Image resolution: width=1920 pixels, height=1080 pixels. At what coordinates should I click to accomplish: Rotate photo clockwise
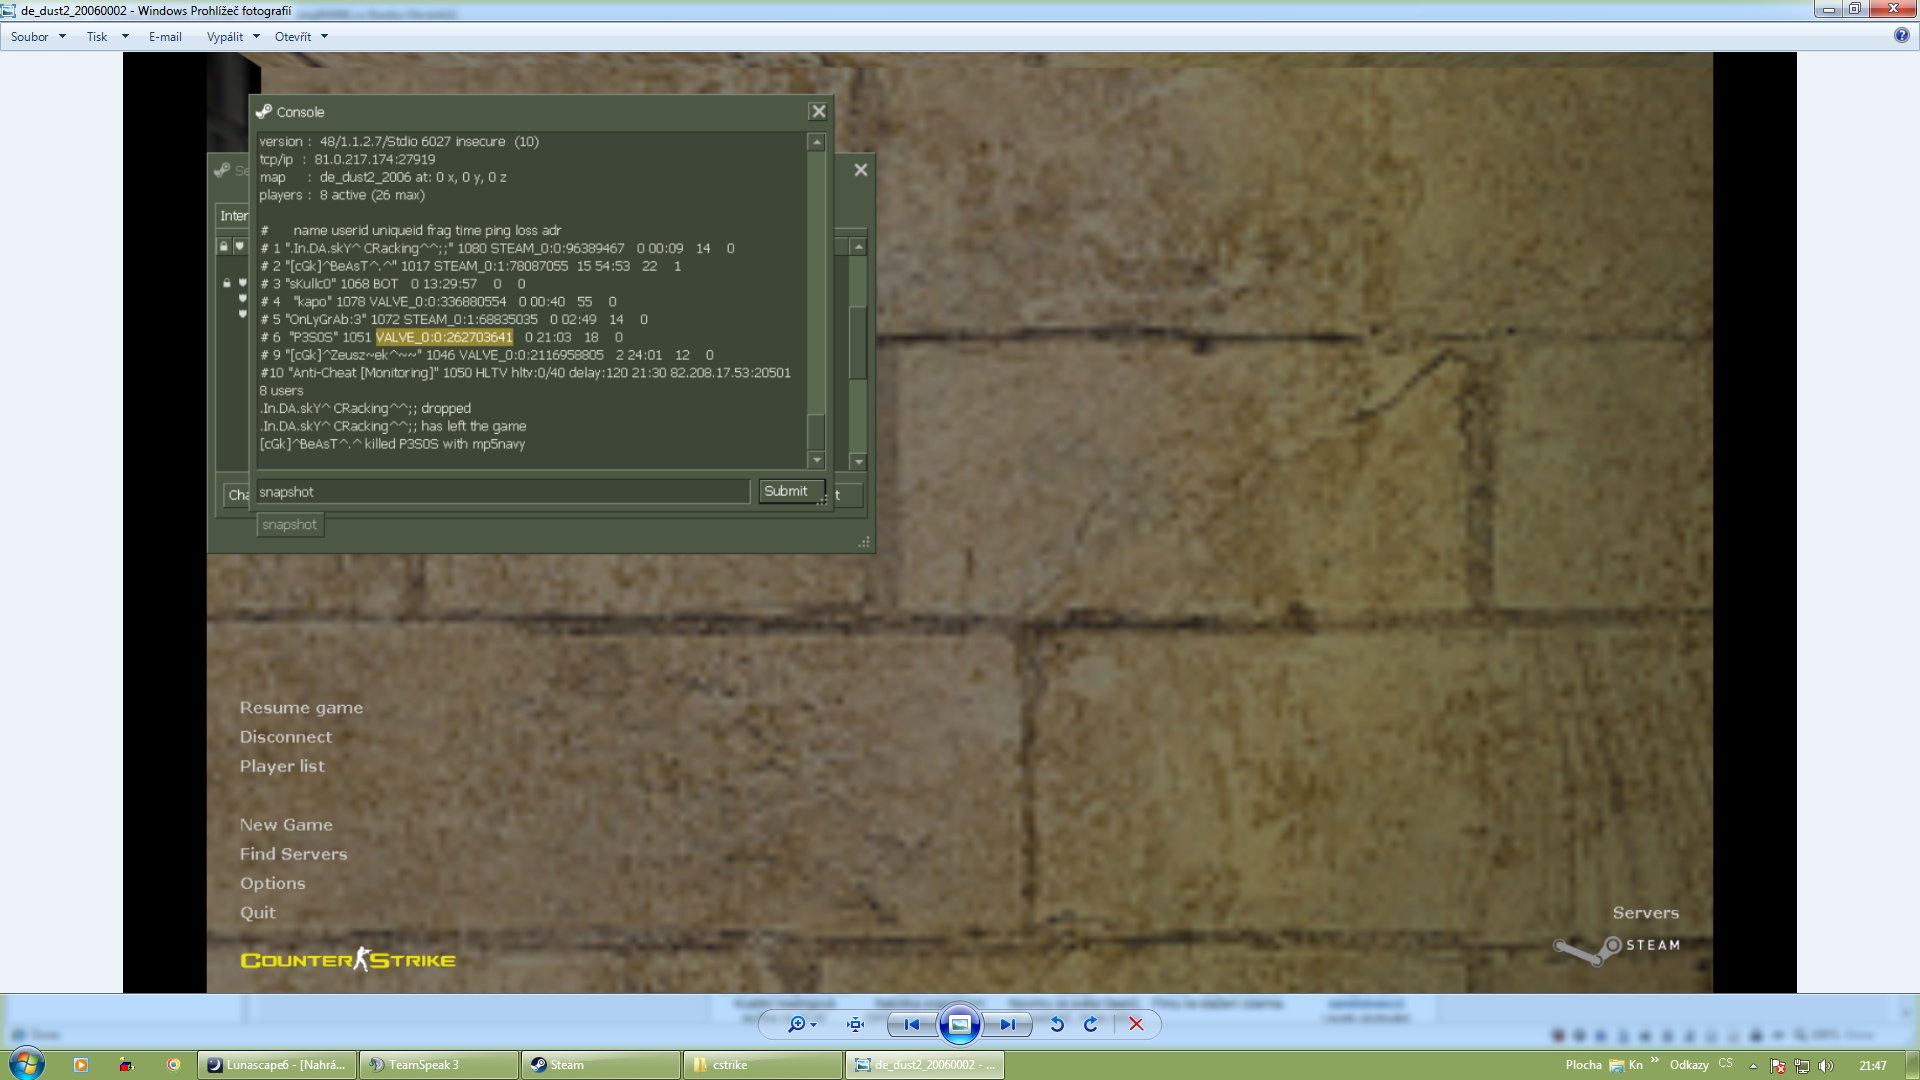tap(1091, 1024)
